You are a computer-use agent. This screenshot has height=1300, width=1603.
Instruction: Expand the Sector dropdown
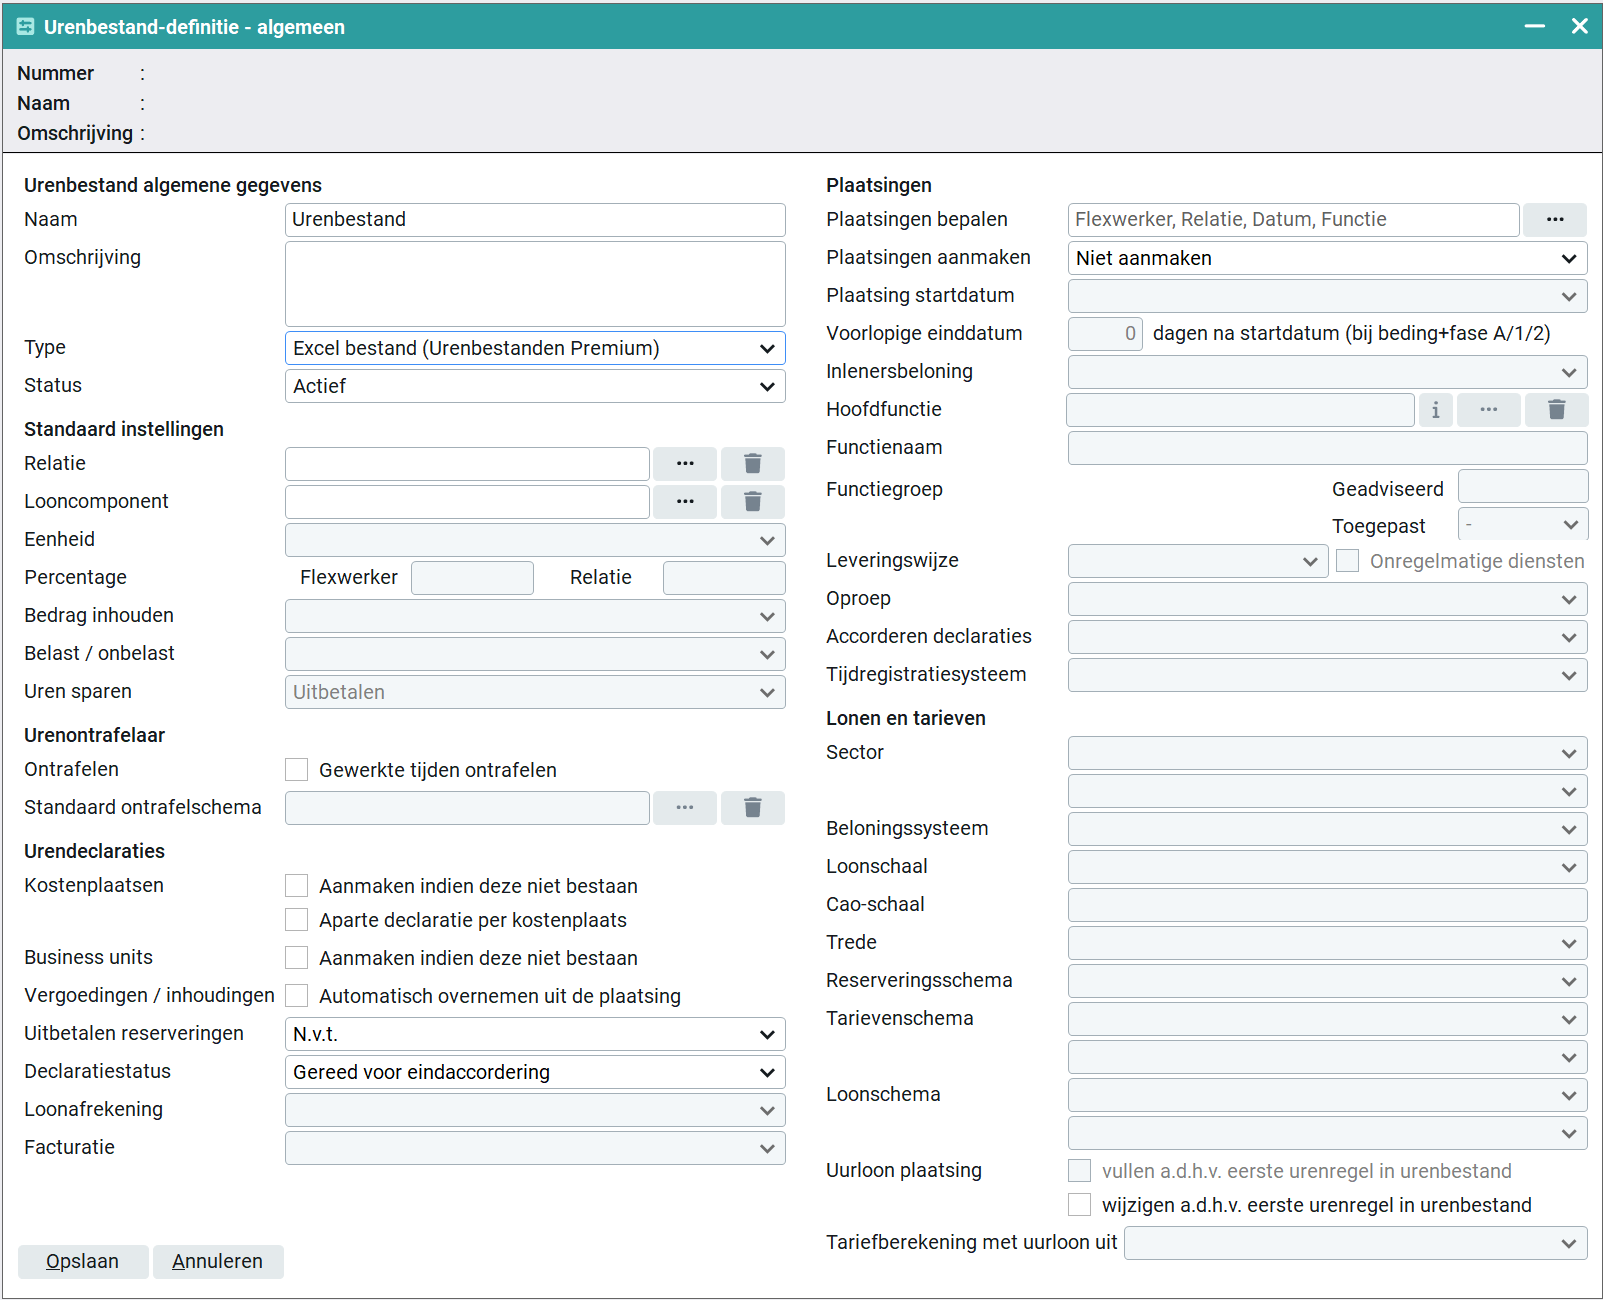click(1327, 753)
